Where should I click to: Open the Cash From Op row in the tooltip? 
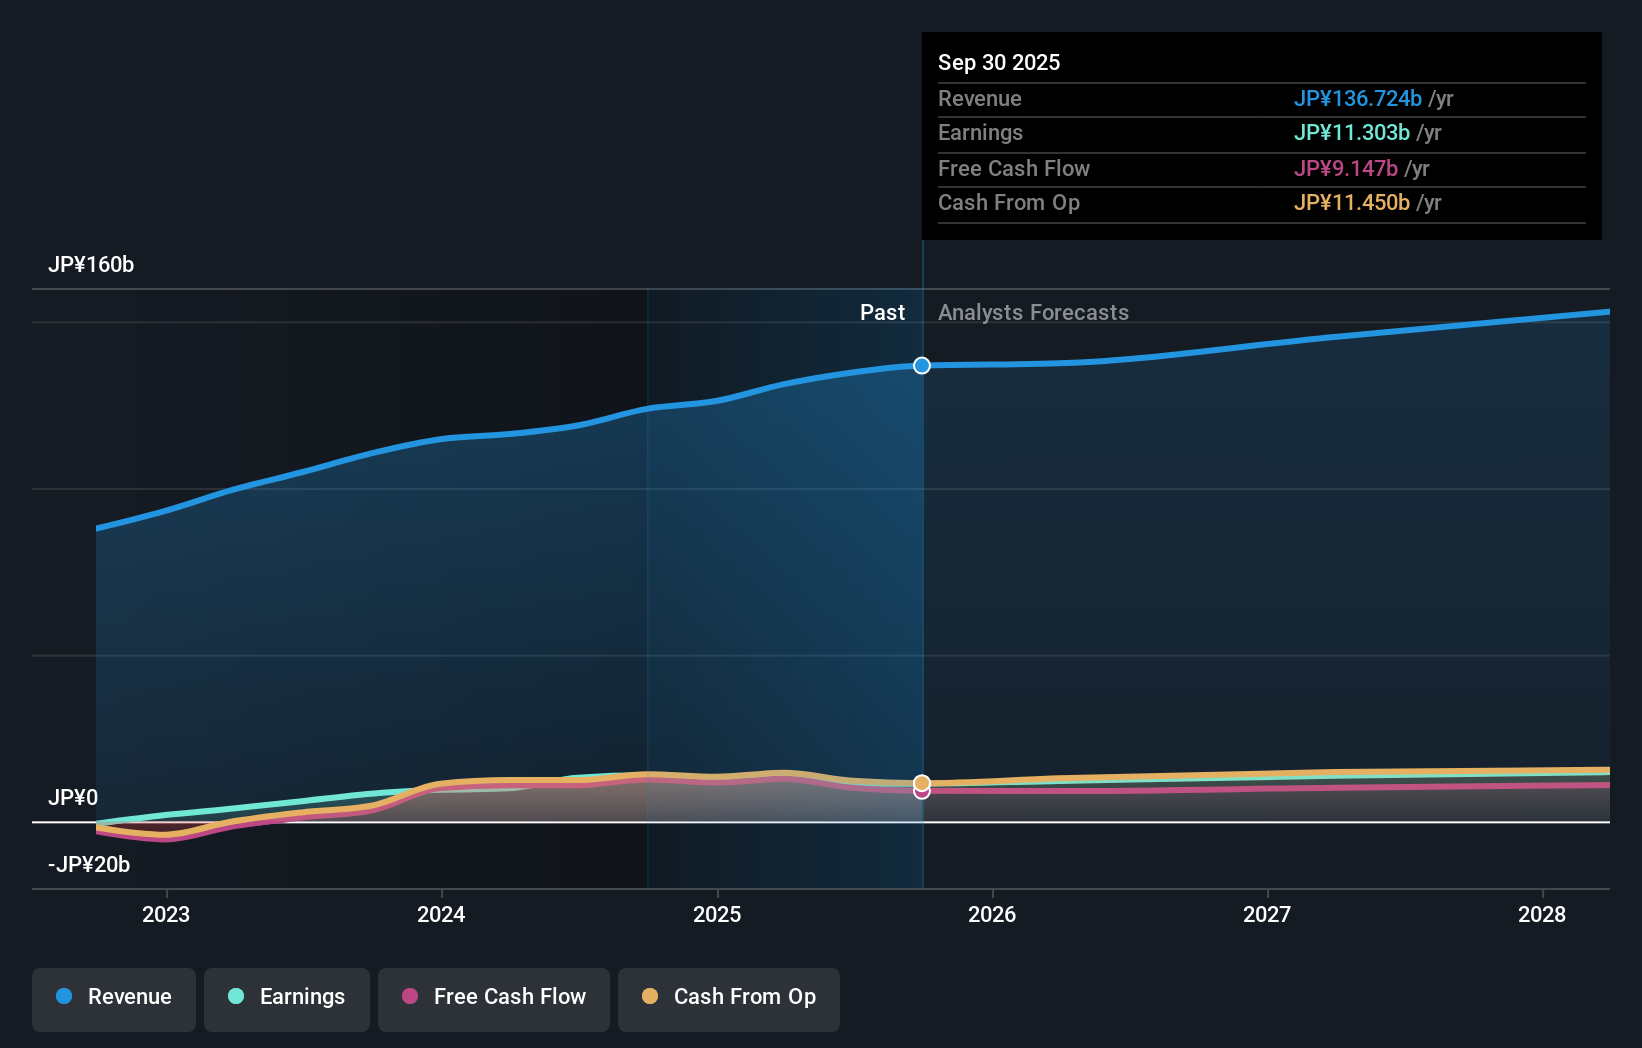(1009, 203)
